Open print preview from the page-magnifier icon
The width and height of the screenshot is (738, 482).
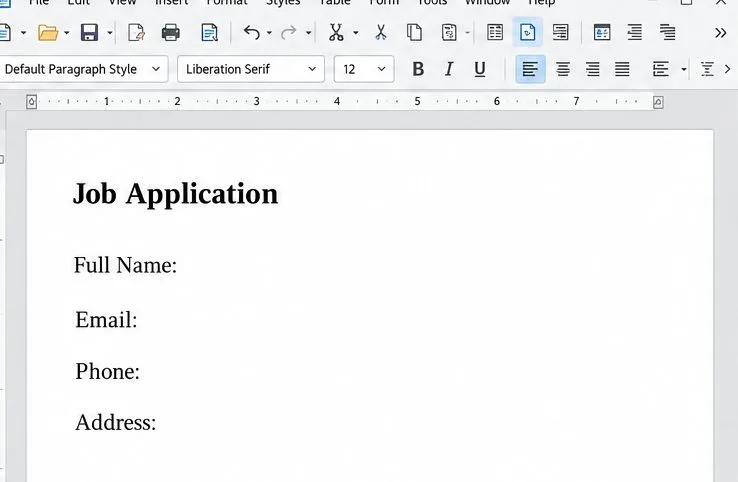pos(209,32)
